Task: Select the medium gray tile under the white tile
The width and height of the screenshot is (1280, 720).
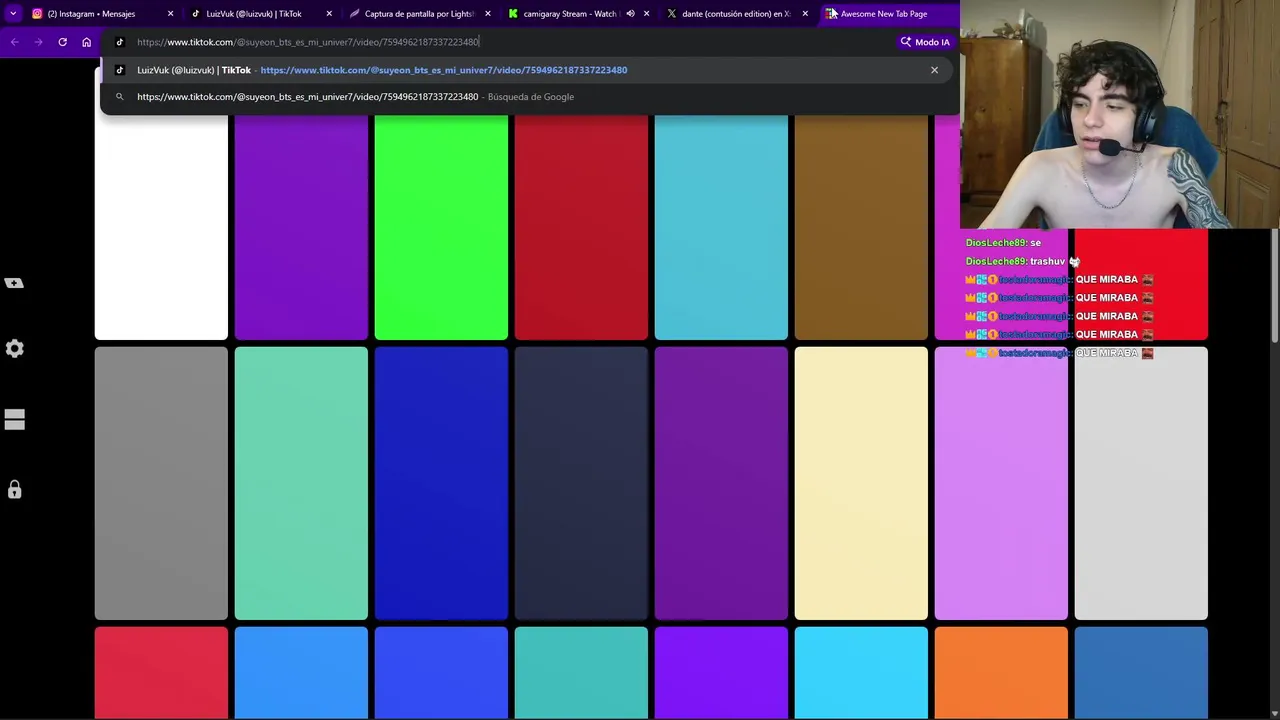Action: pos(161,483)
